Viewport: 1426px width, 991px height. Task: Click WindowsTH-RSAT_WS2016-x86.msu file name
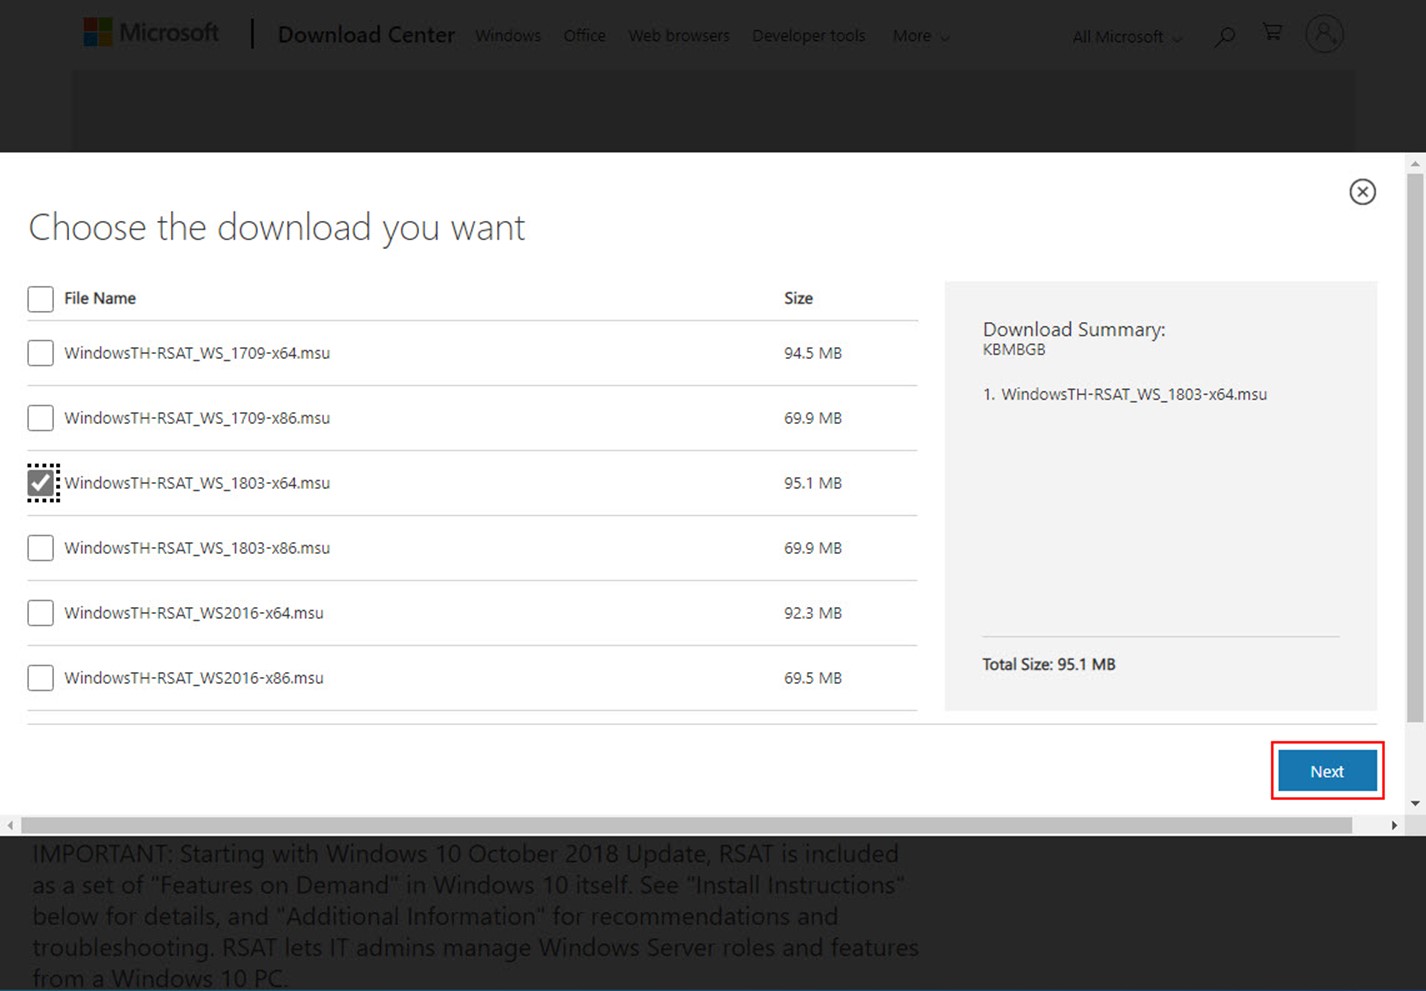click(194, 678)
